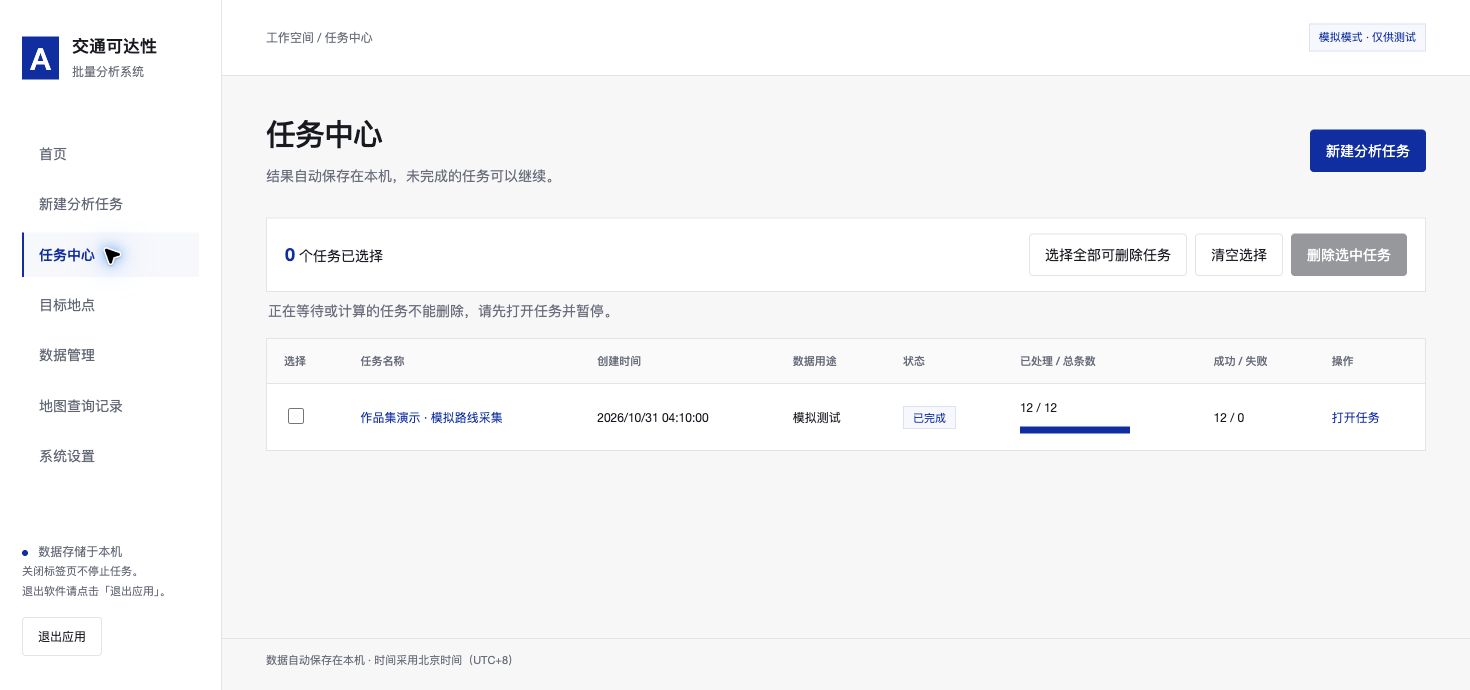Viewport: 1470px width, 690px height.
Task: Click the 状态 column header
Action: (x=914, y=361)
